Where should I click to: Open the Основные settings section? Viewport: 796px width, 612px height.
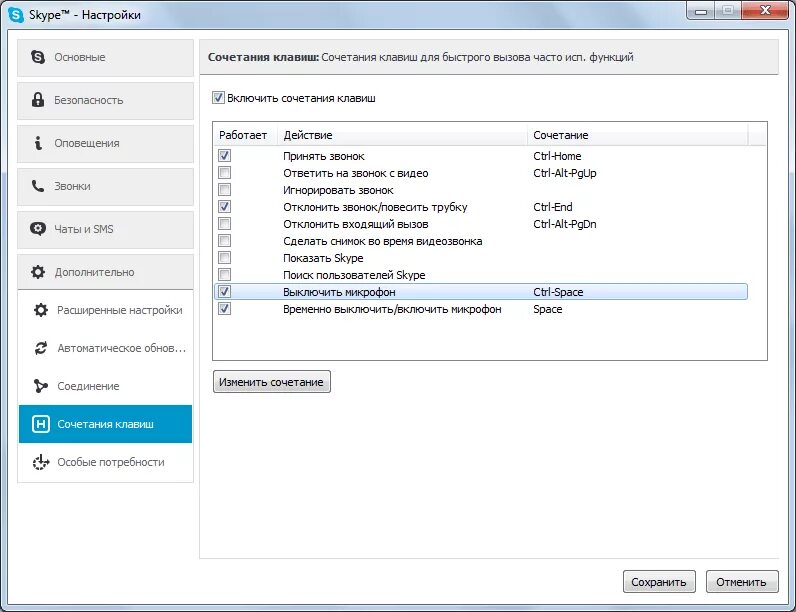106,57
